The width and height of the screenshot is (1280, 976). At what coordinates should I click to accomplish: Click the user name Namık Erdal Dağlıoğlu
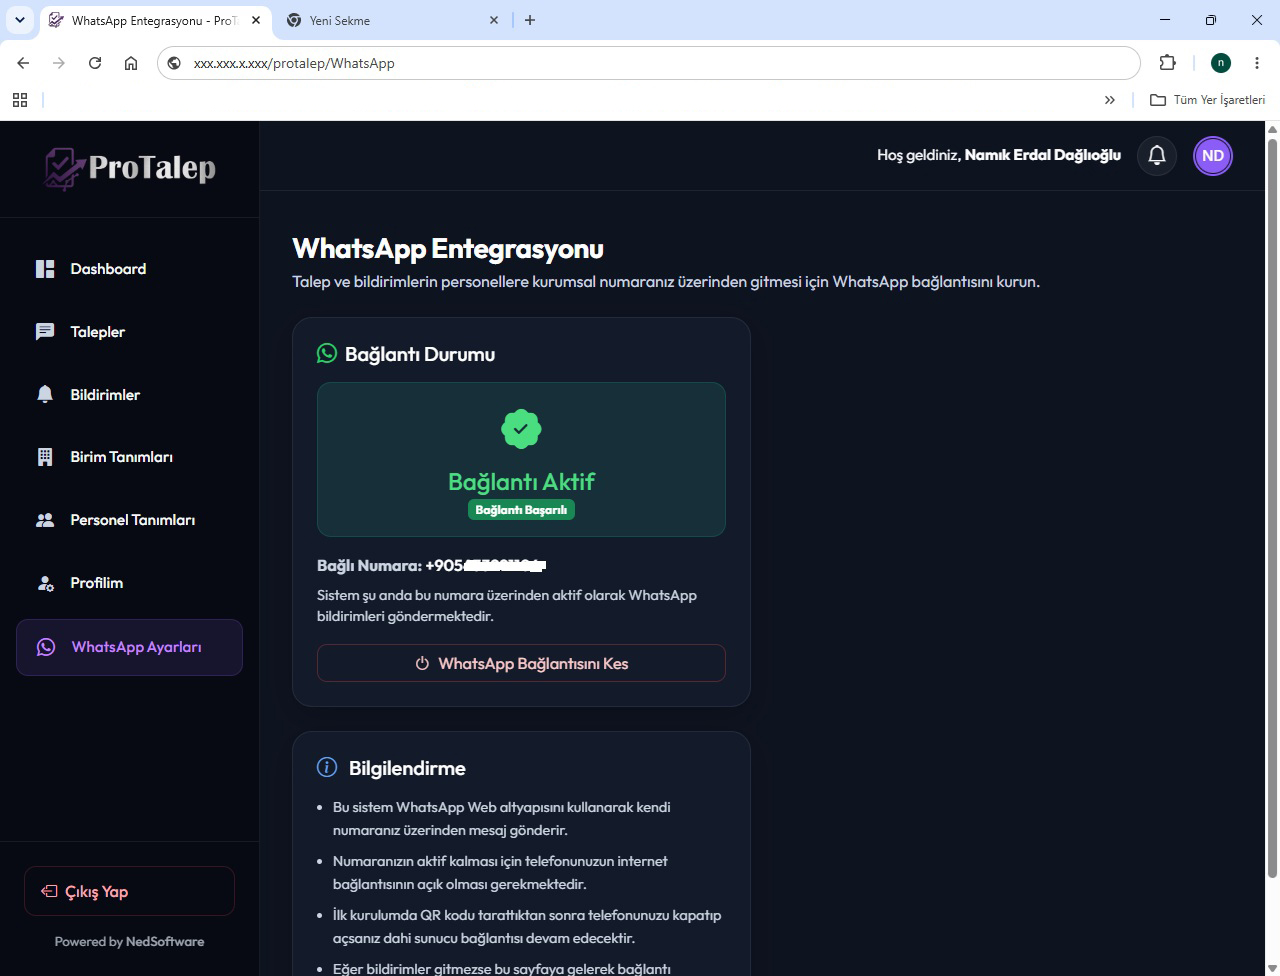click(x=1043, y=155)
